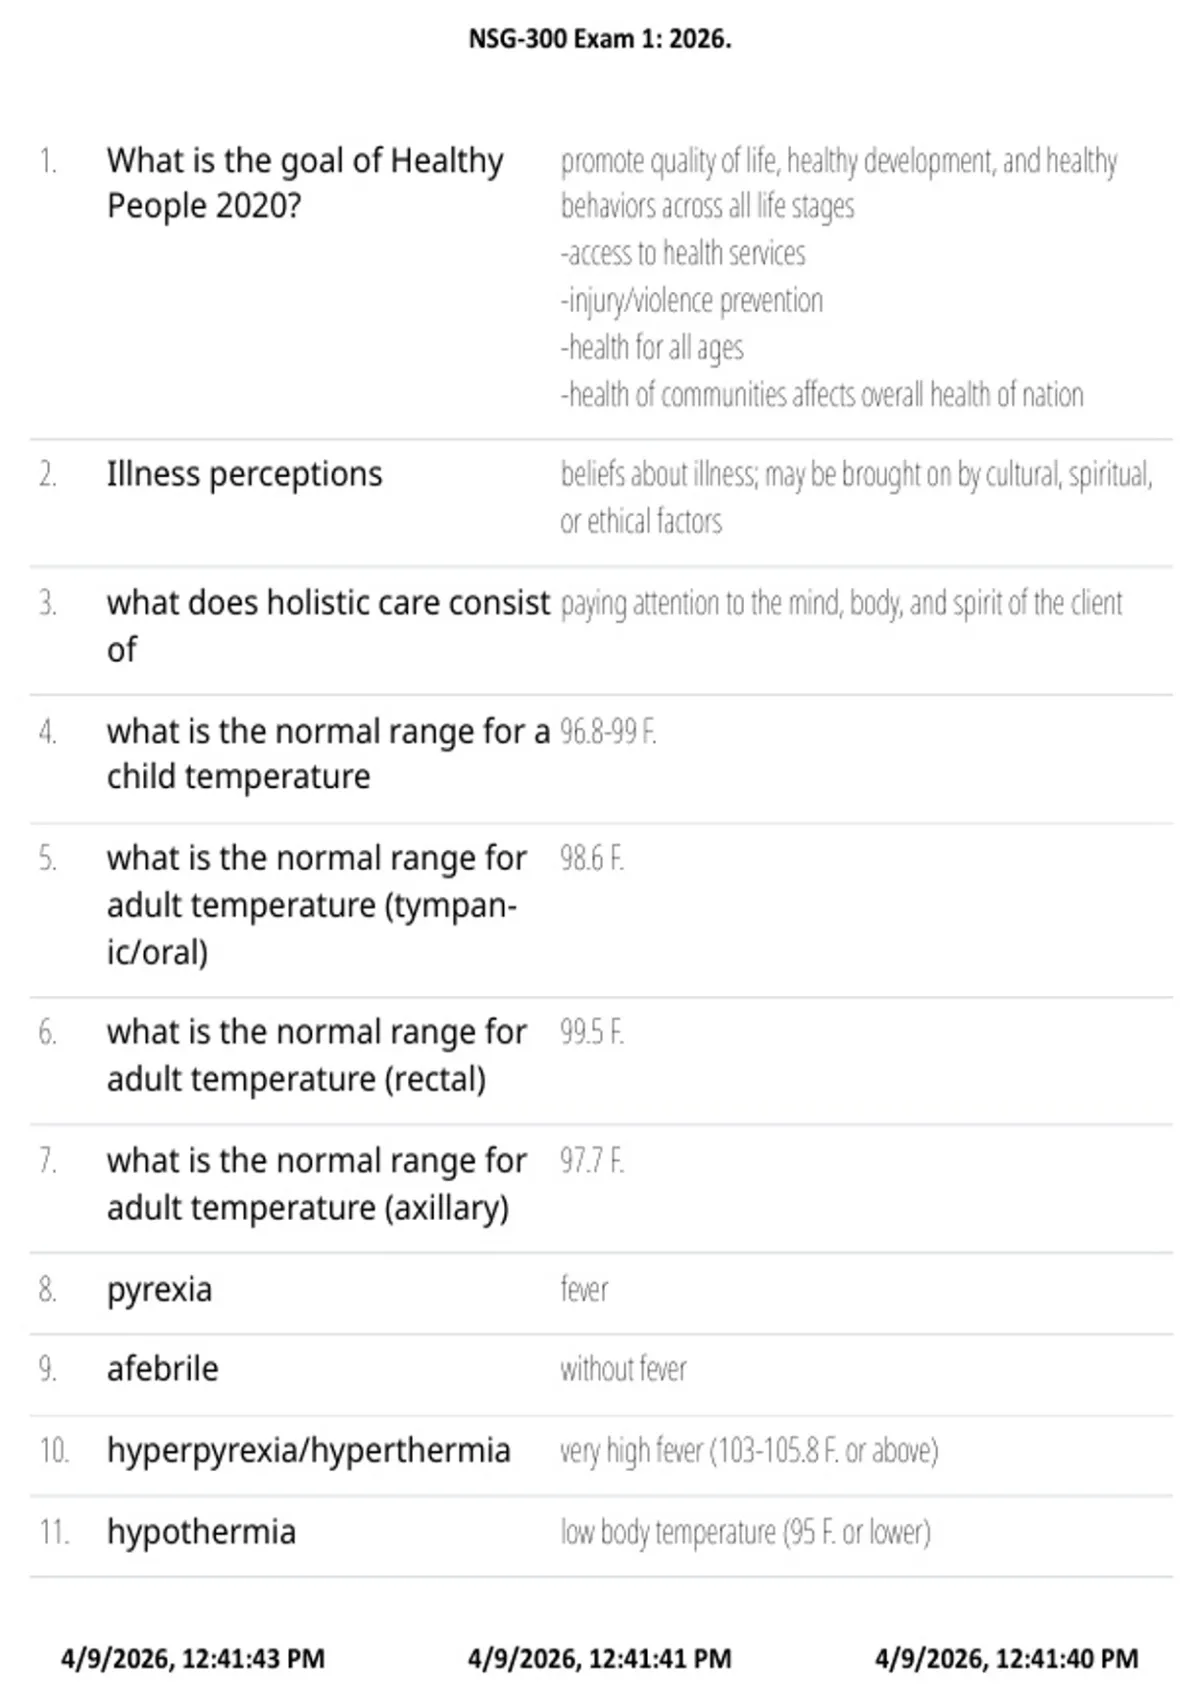1200x1700 pixels.
Task: Select the tympanic/oral adult temperature question
Action: pyautogui.click(x=316, y=905)
